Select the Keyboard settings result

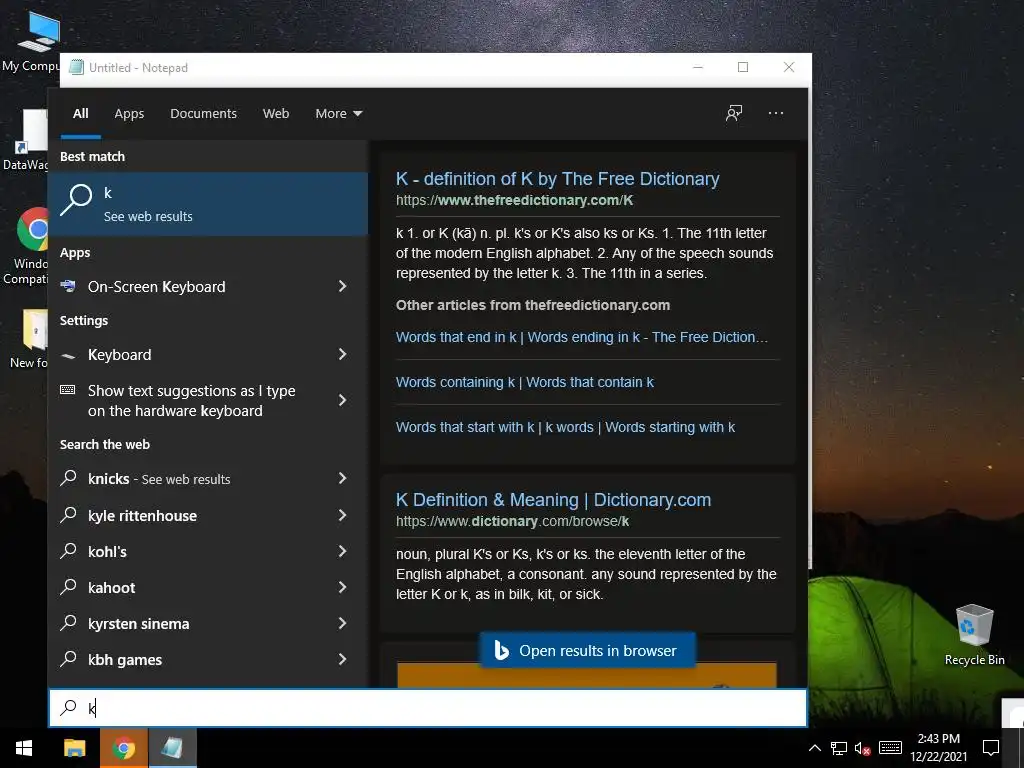(208, 355)
